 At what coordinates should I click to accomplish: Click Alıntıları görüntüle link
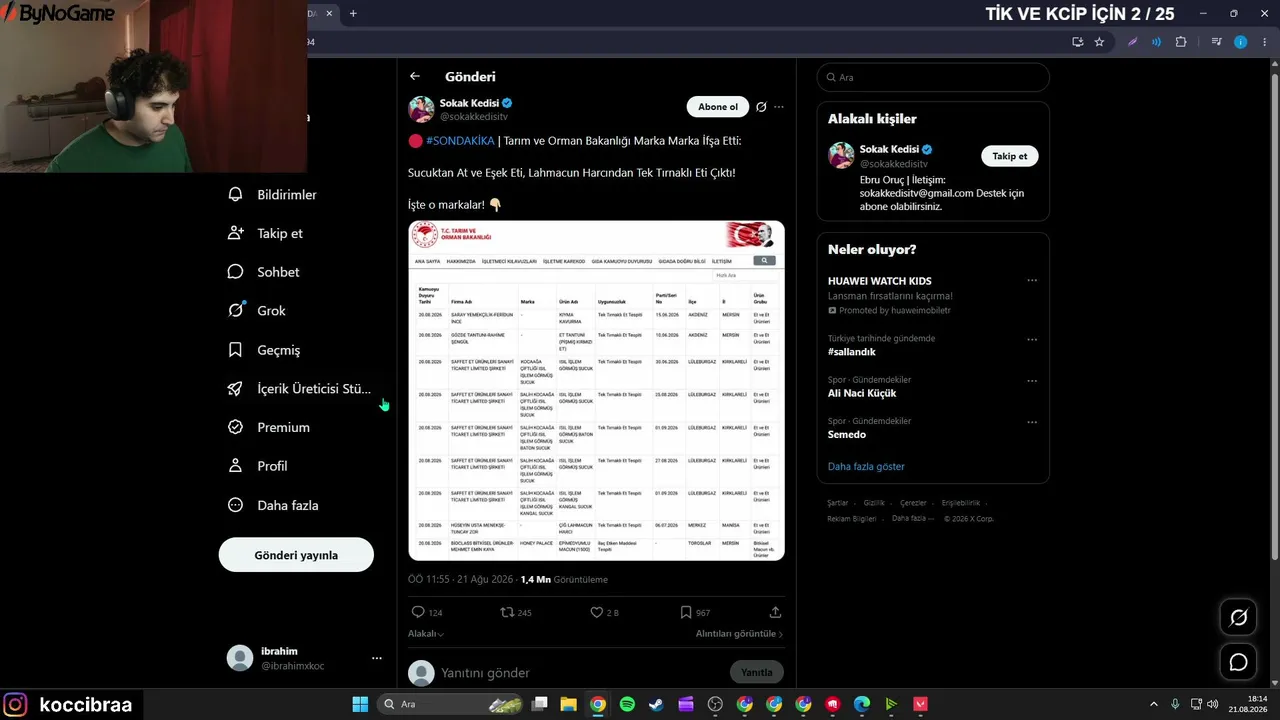click(x=740, y=634)
